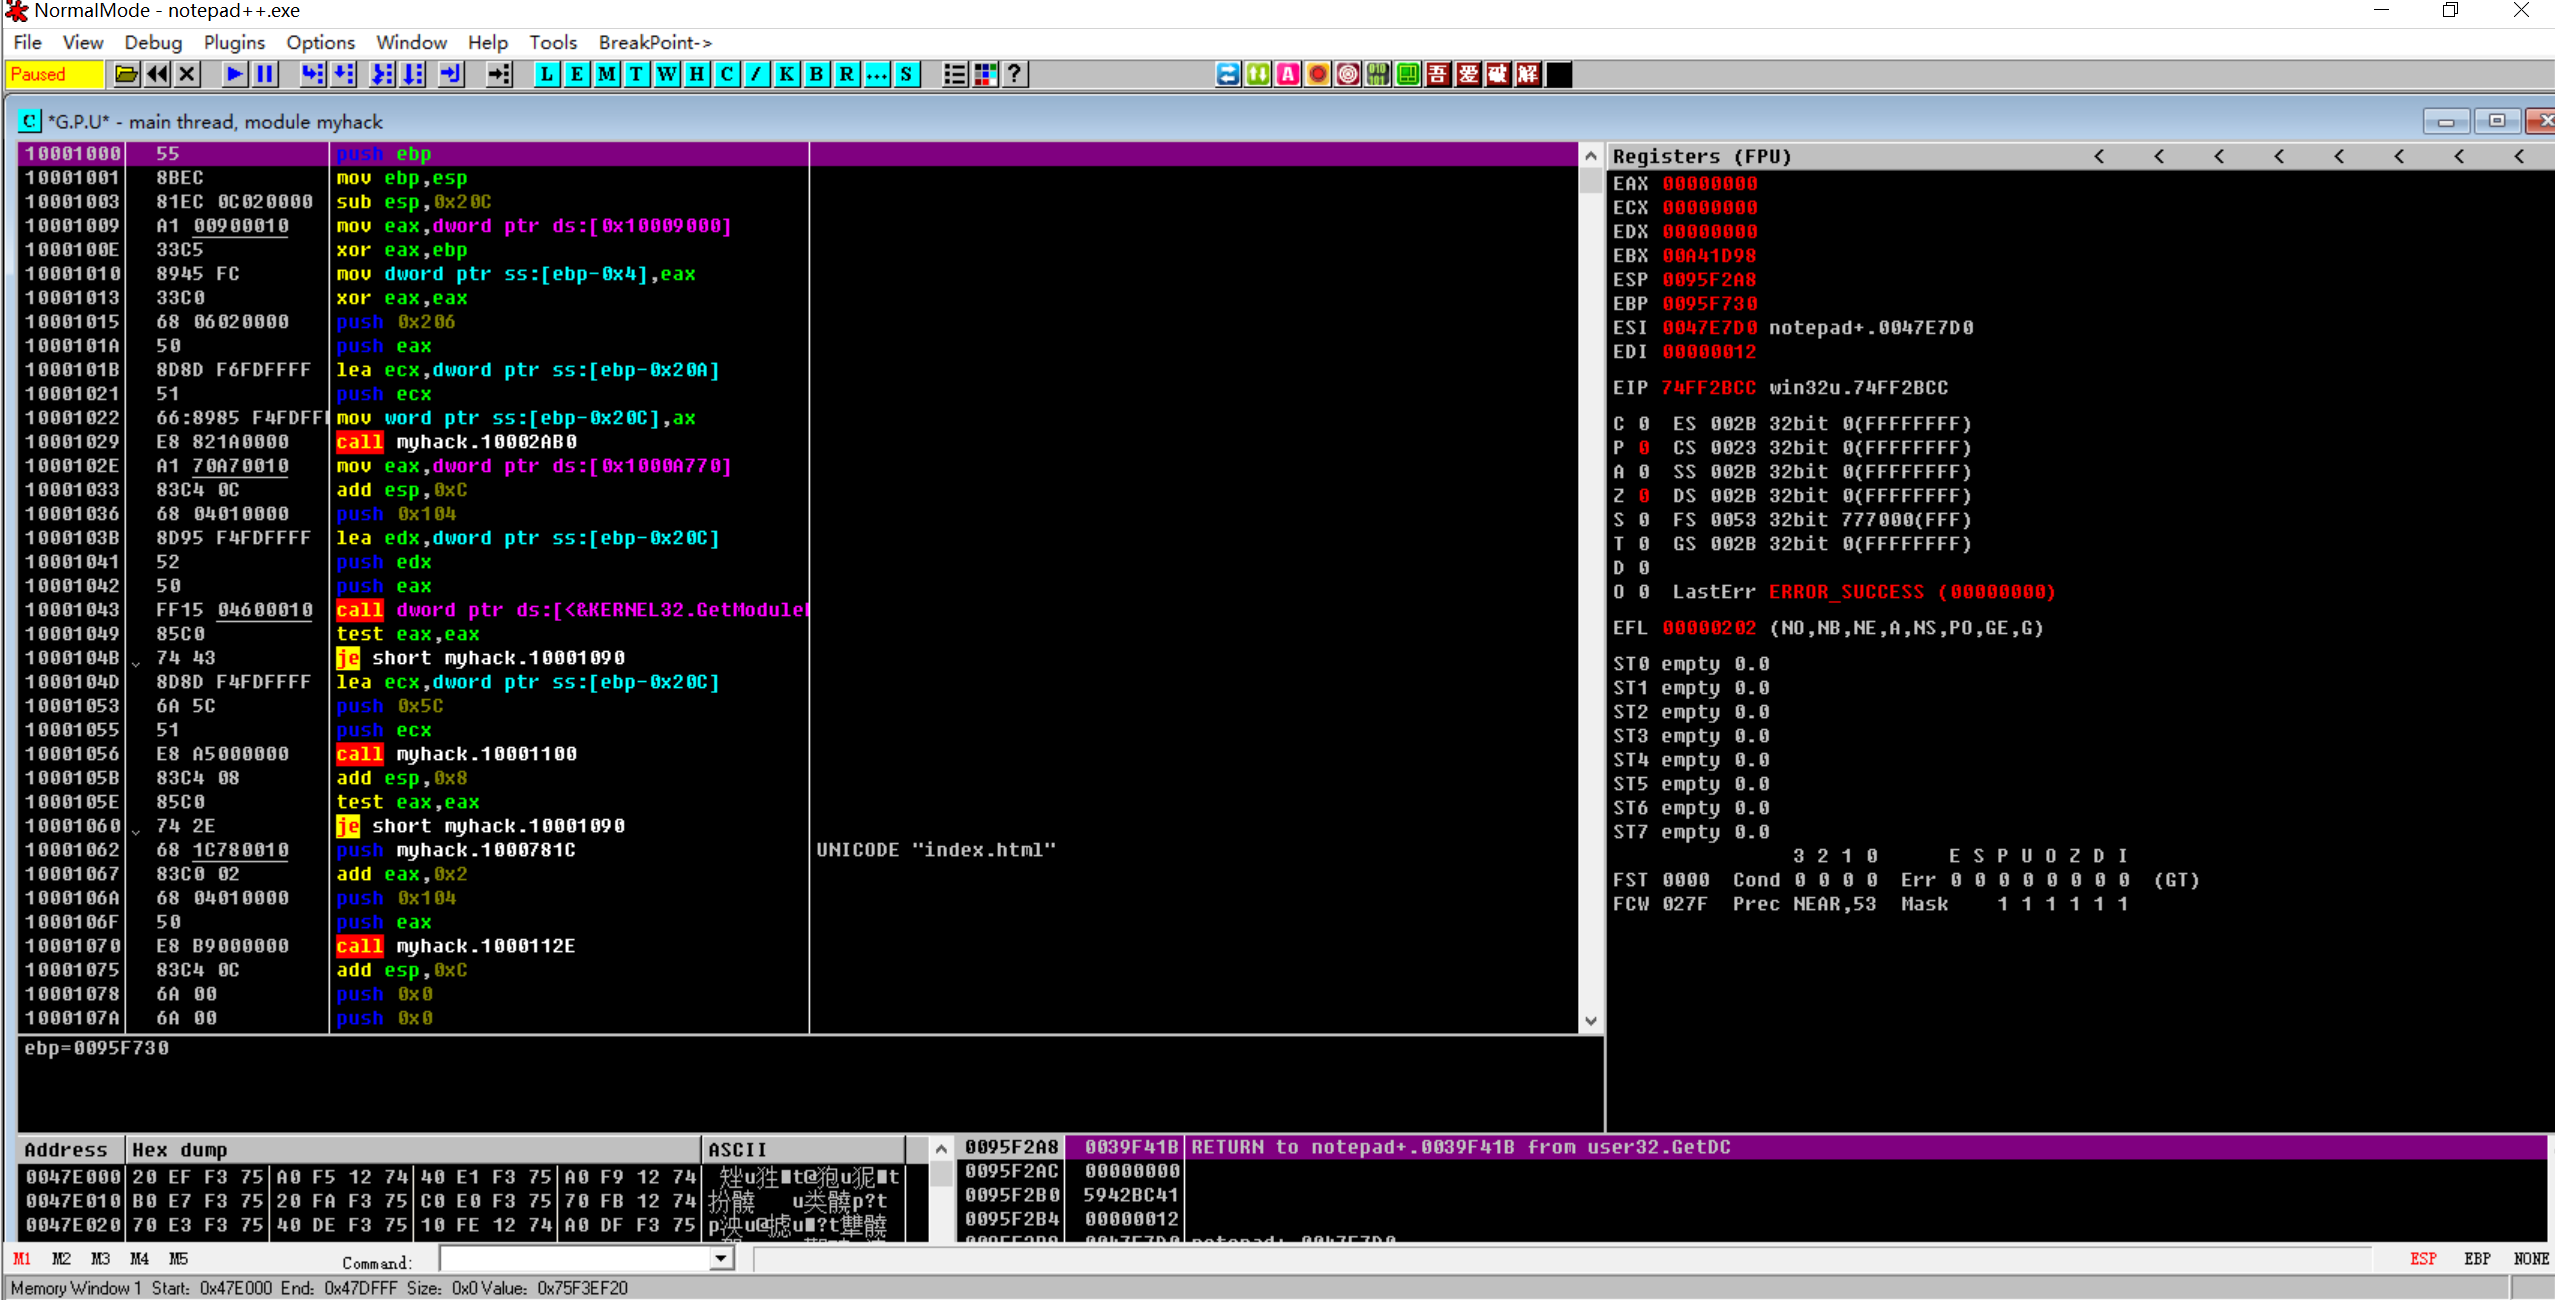Image resolution: width=2555 pixels, height=1300 pixels.
Task: Click Go to address black arrow icon
Action: (x=499, y=74)
